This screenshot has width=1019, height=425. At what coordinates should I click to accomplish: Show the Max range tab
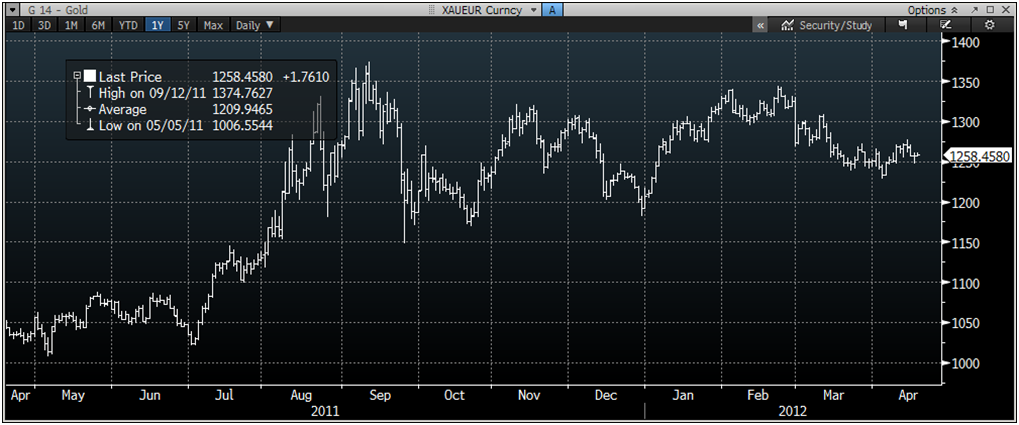[x=212, y=24]
